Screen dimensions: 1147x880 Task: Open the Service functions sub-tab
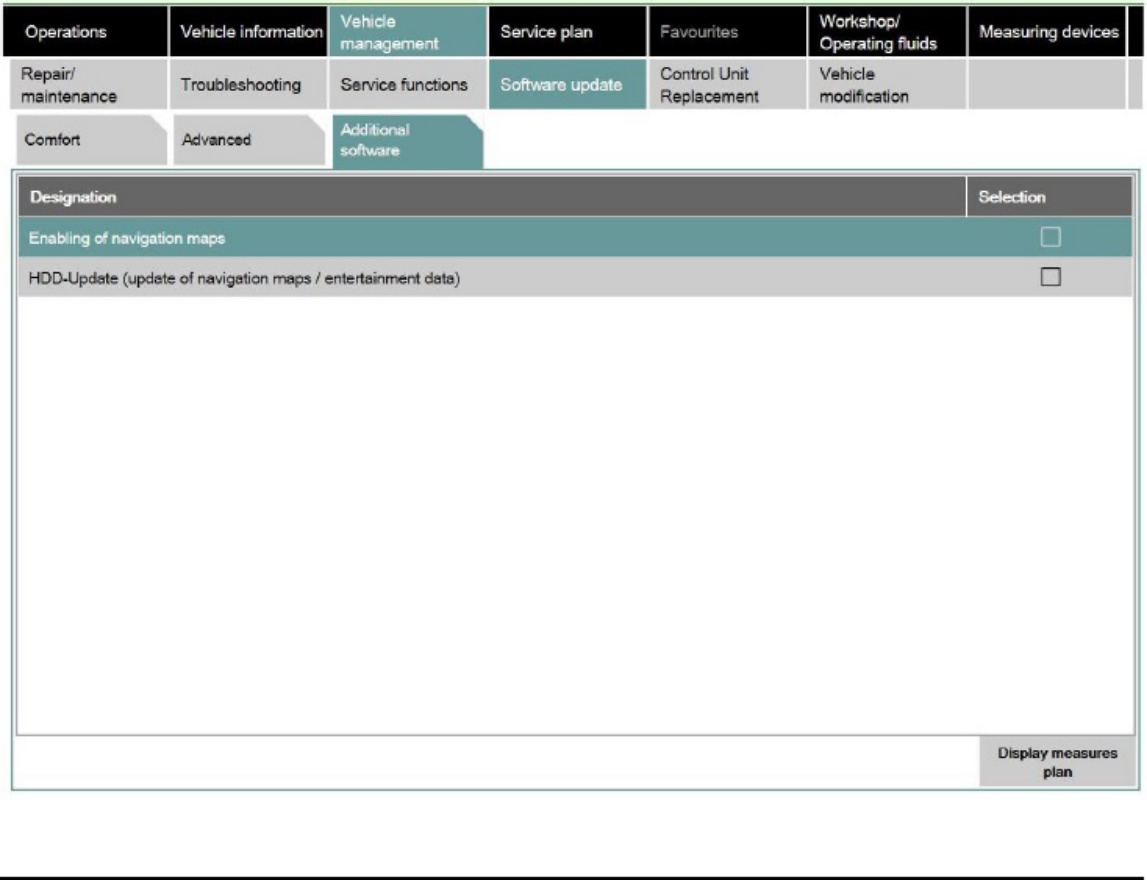pyautogui.click(x=407, y=85)
